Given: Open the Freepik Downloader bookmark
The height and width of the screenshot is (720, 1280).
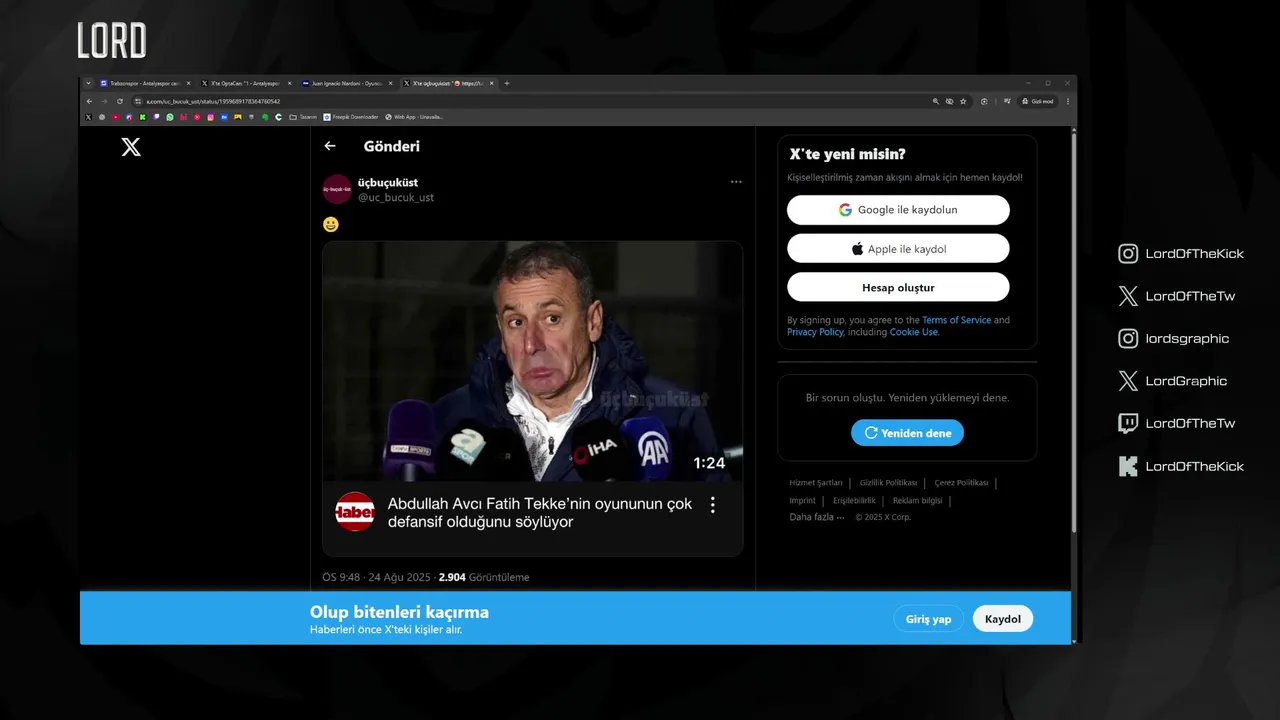Looking at the screenshot, I should (x=351, y=117).
